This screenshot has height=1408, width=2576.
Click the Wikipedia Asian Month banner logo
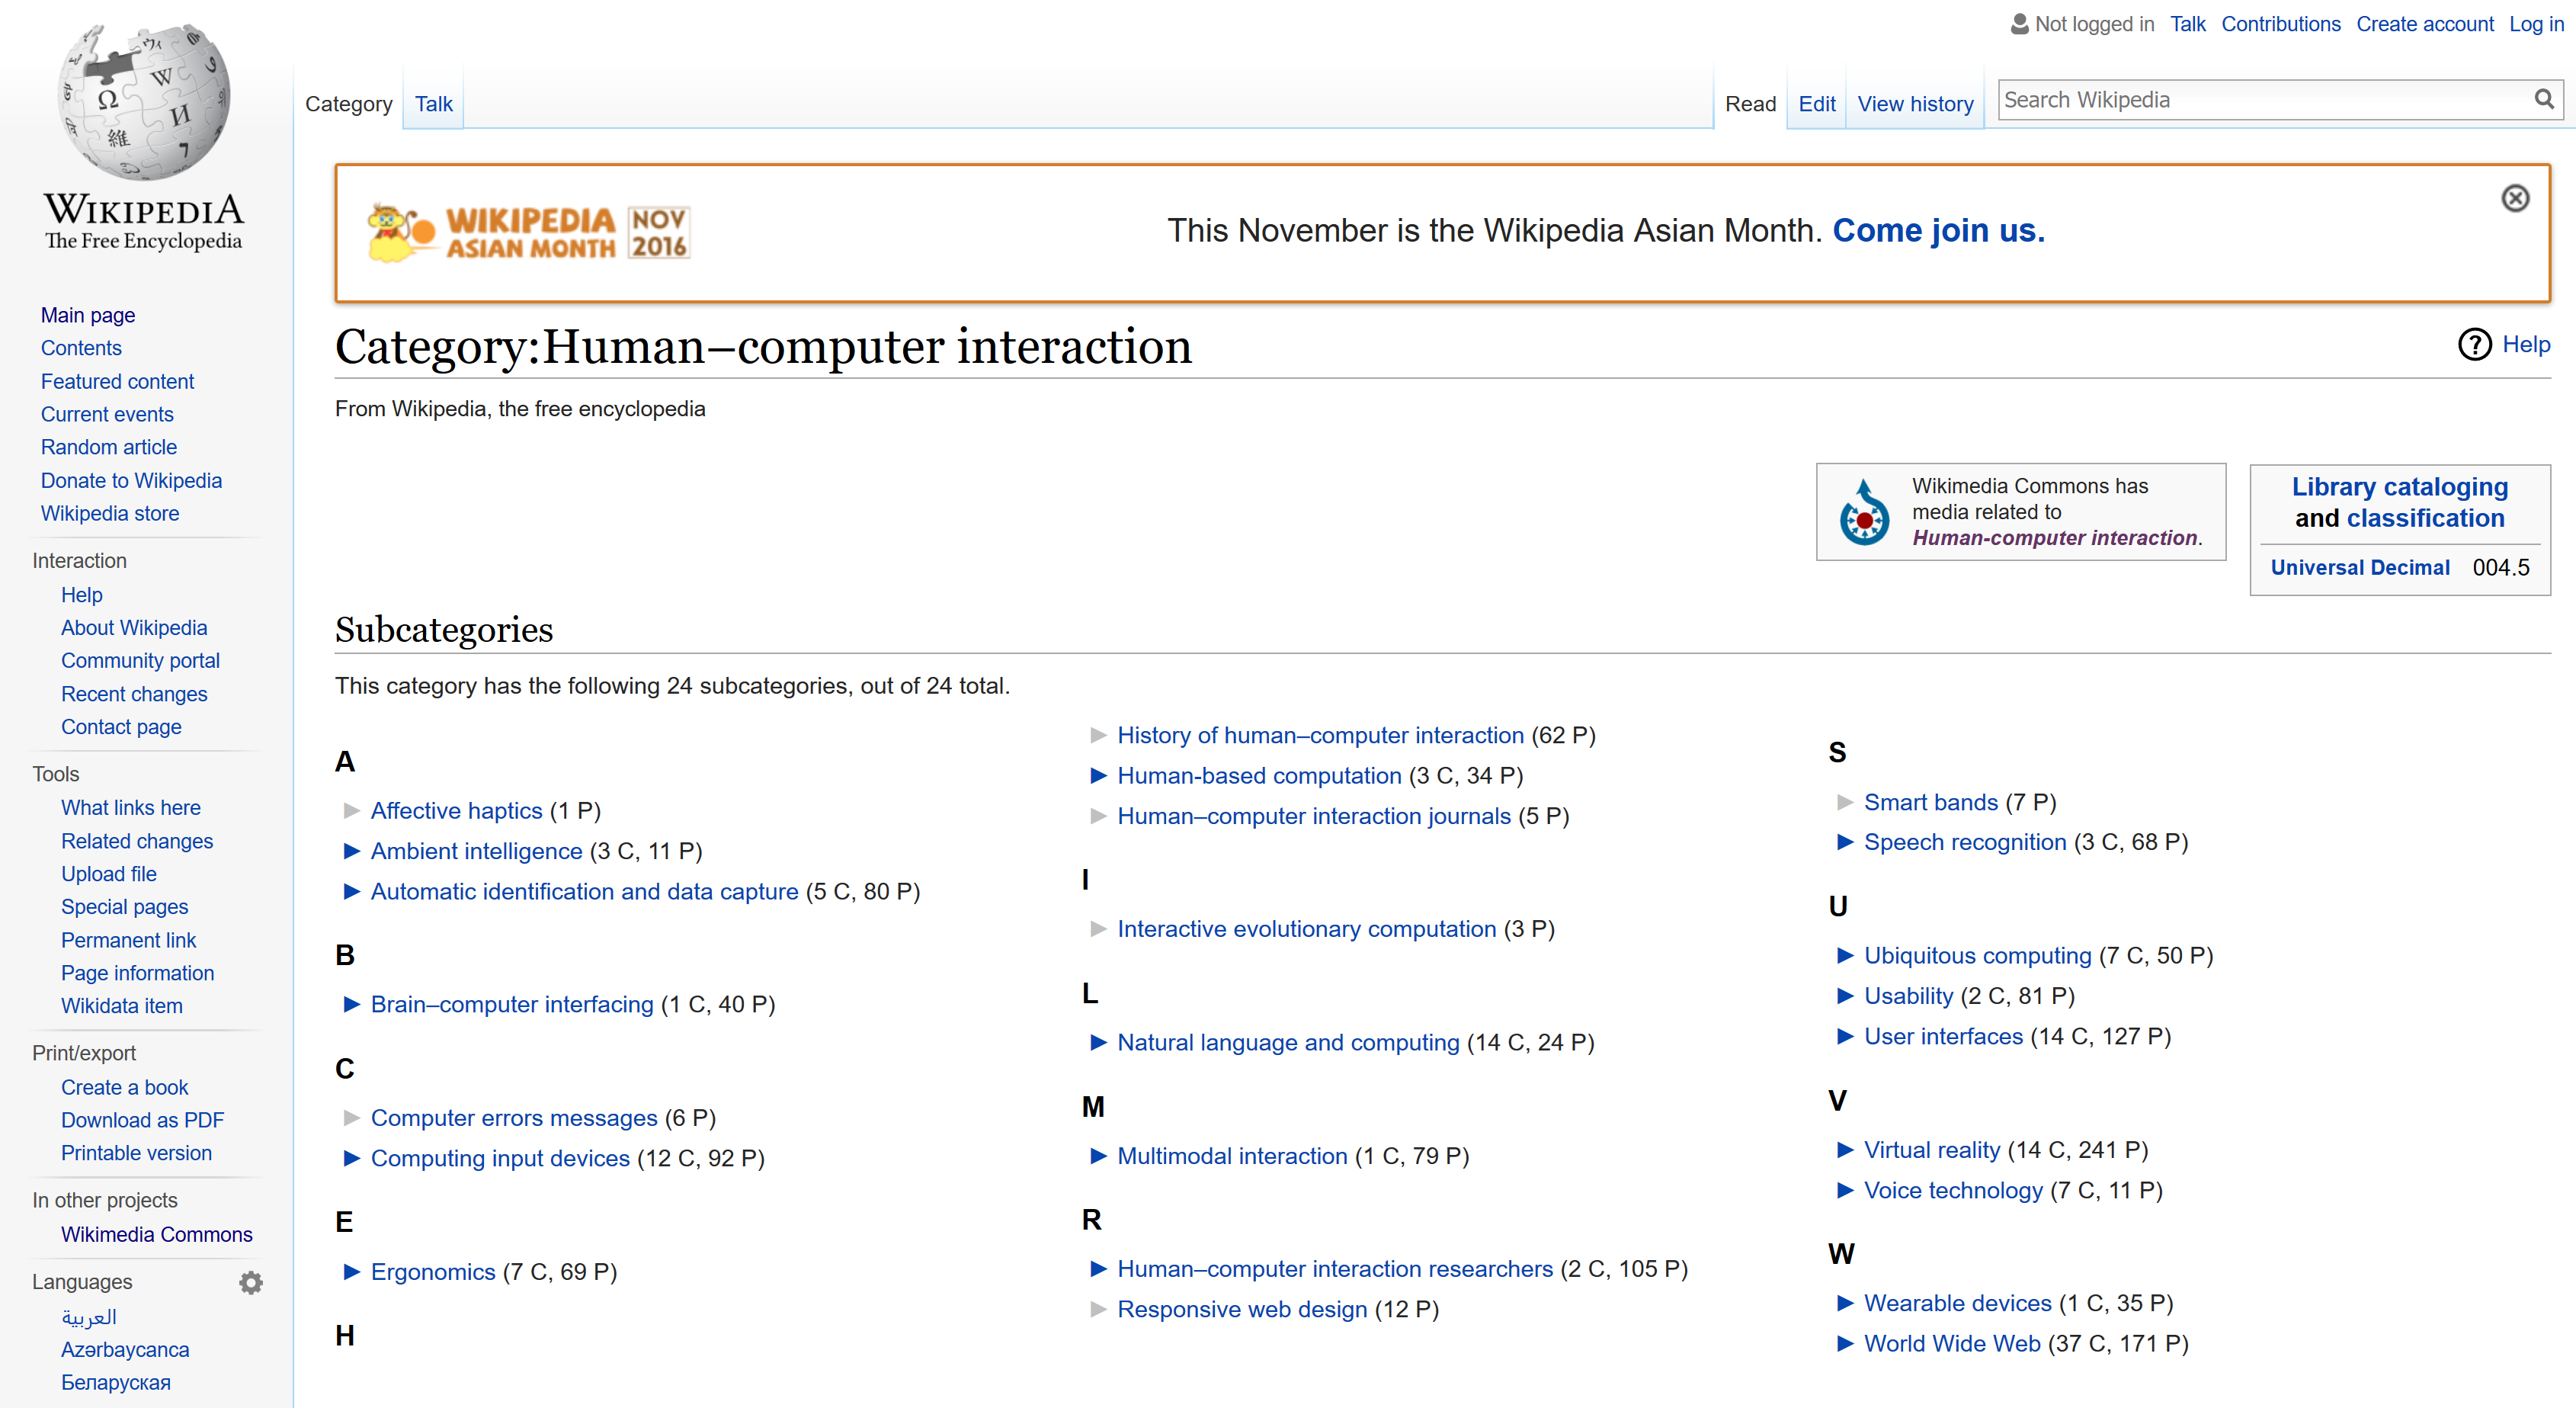click(x=528, y=232)
